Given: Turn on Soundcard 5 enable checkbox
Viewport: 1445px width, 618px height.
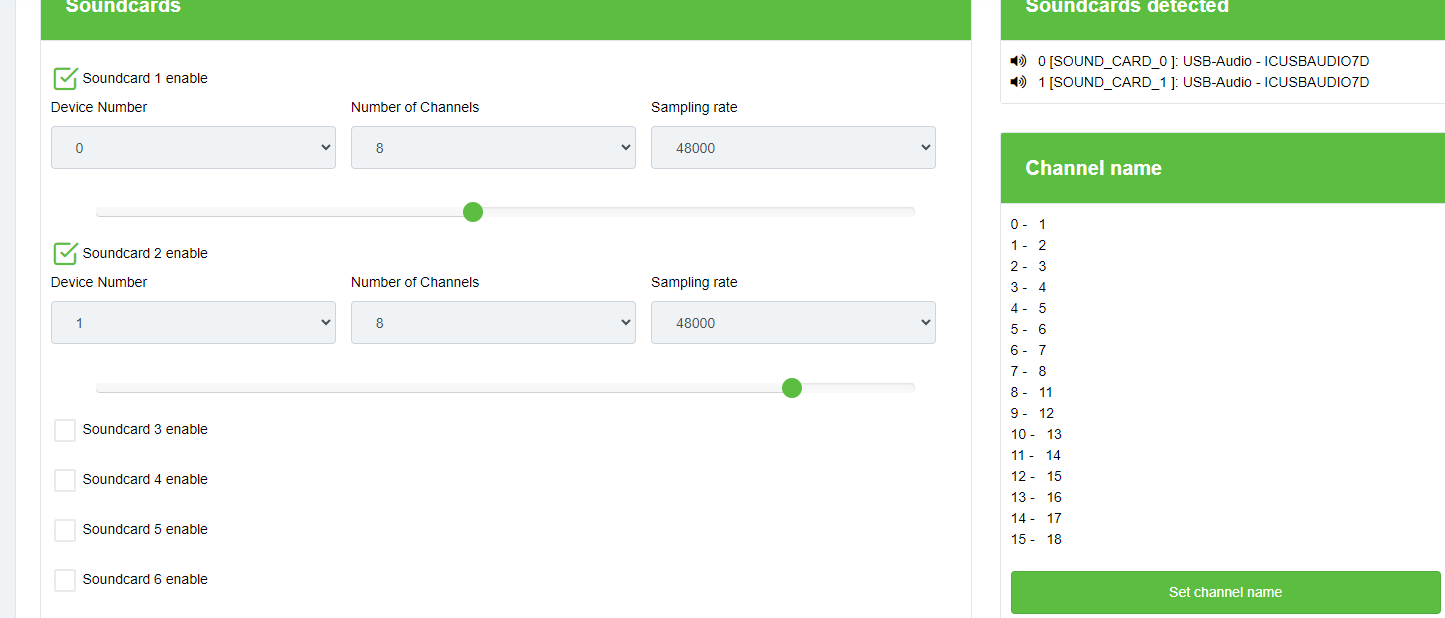Looking at the screenshot, I should click(x=65, y=530).
